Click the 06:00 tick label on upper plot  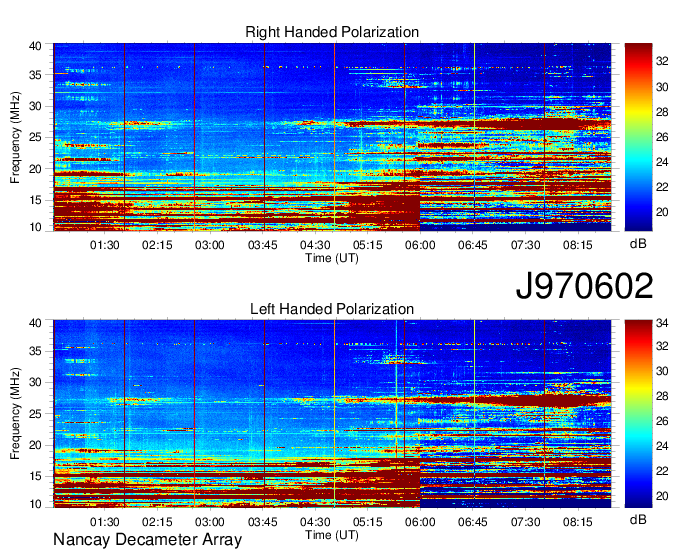(x=420, y=245)
